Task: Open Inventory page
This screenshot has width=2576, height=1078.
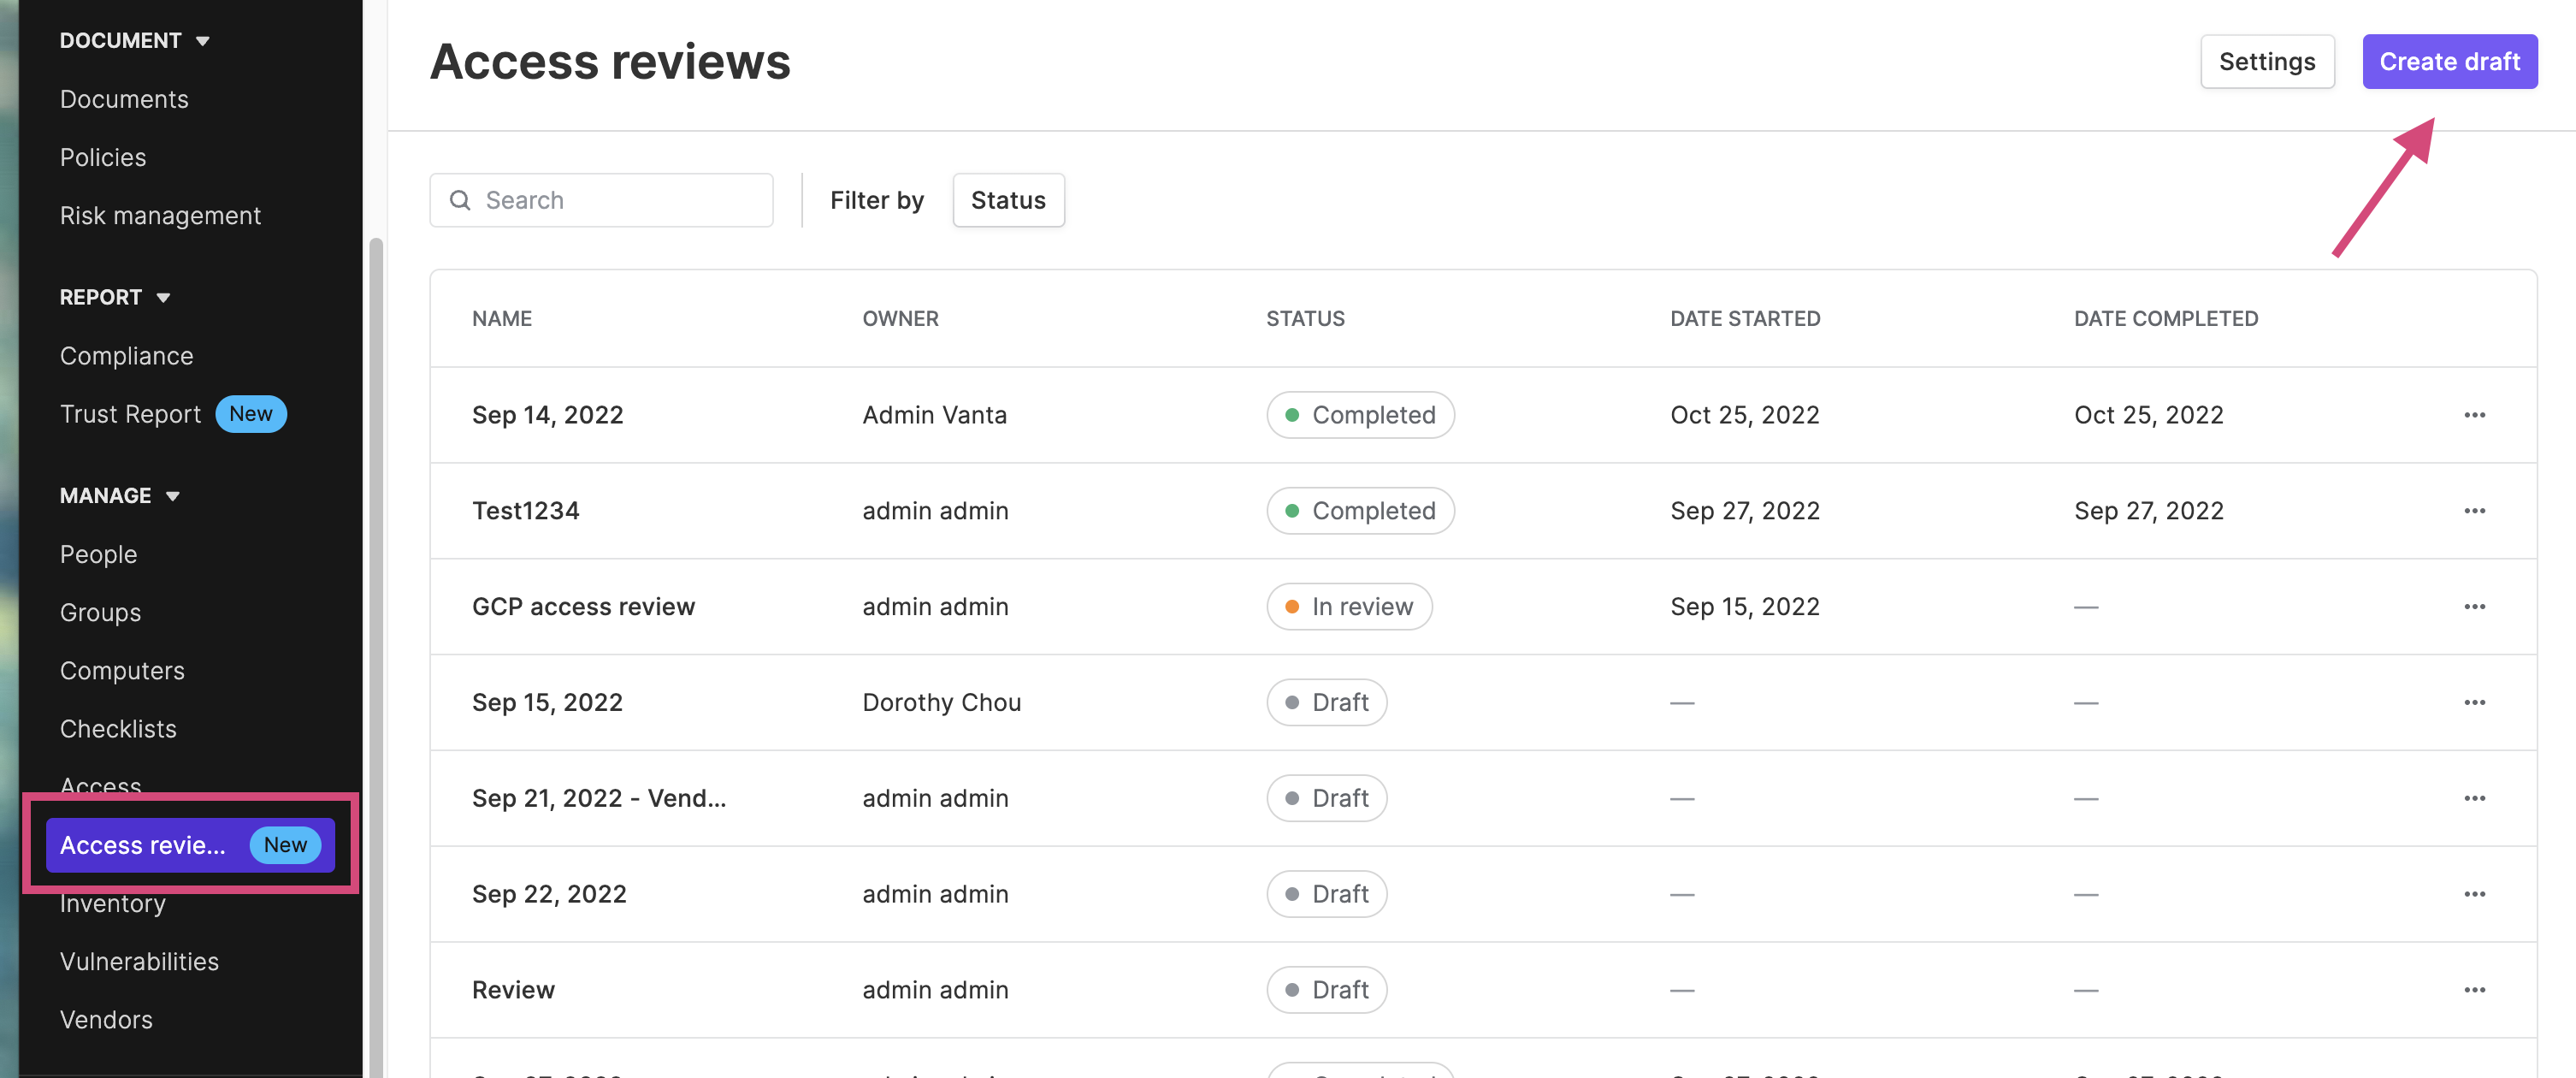Action: tap(112, 903)
